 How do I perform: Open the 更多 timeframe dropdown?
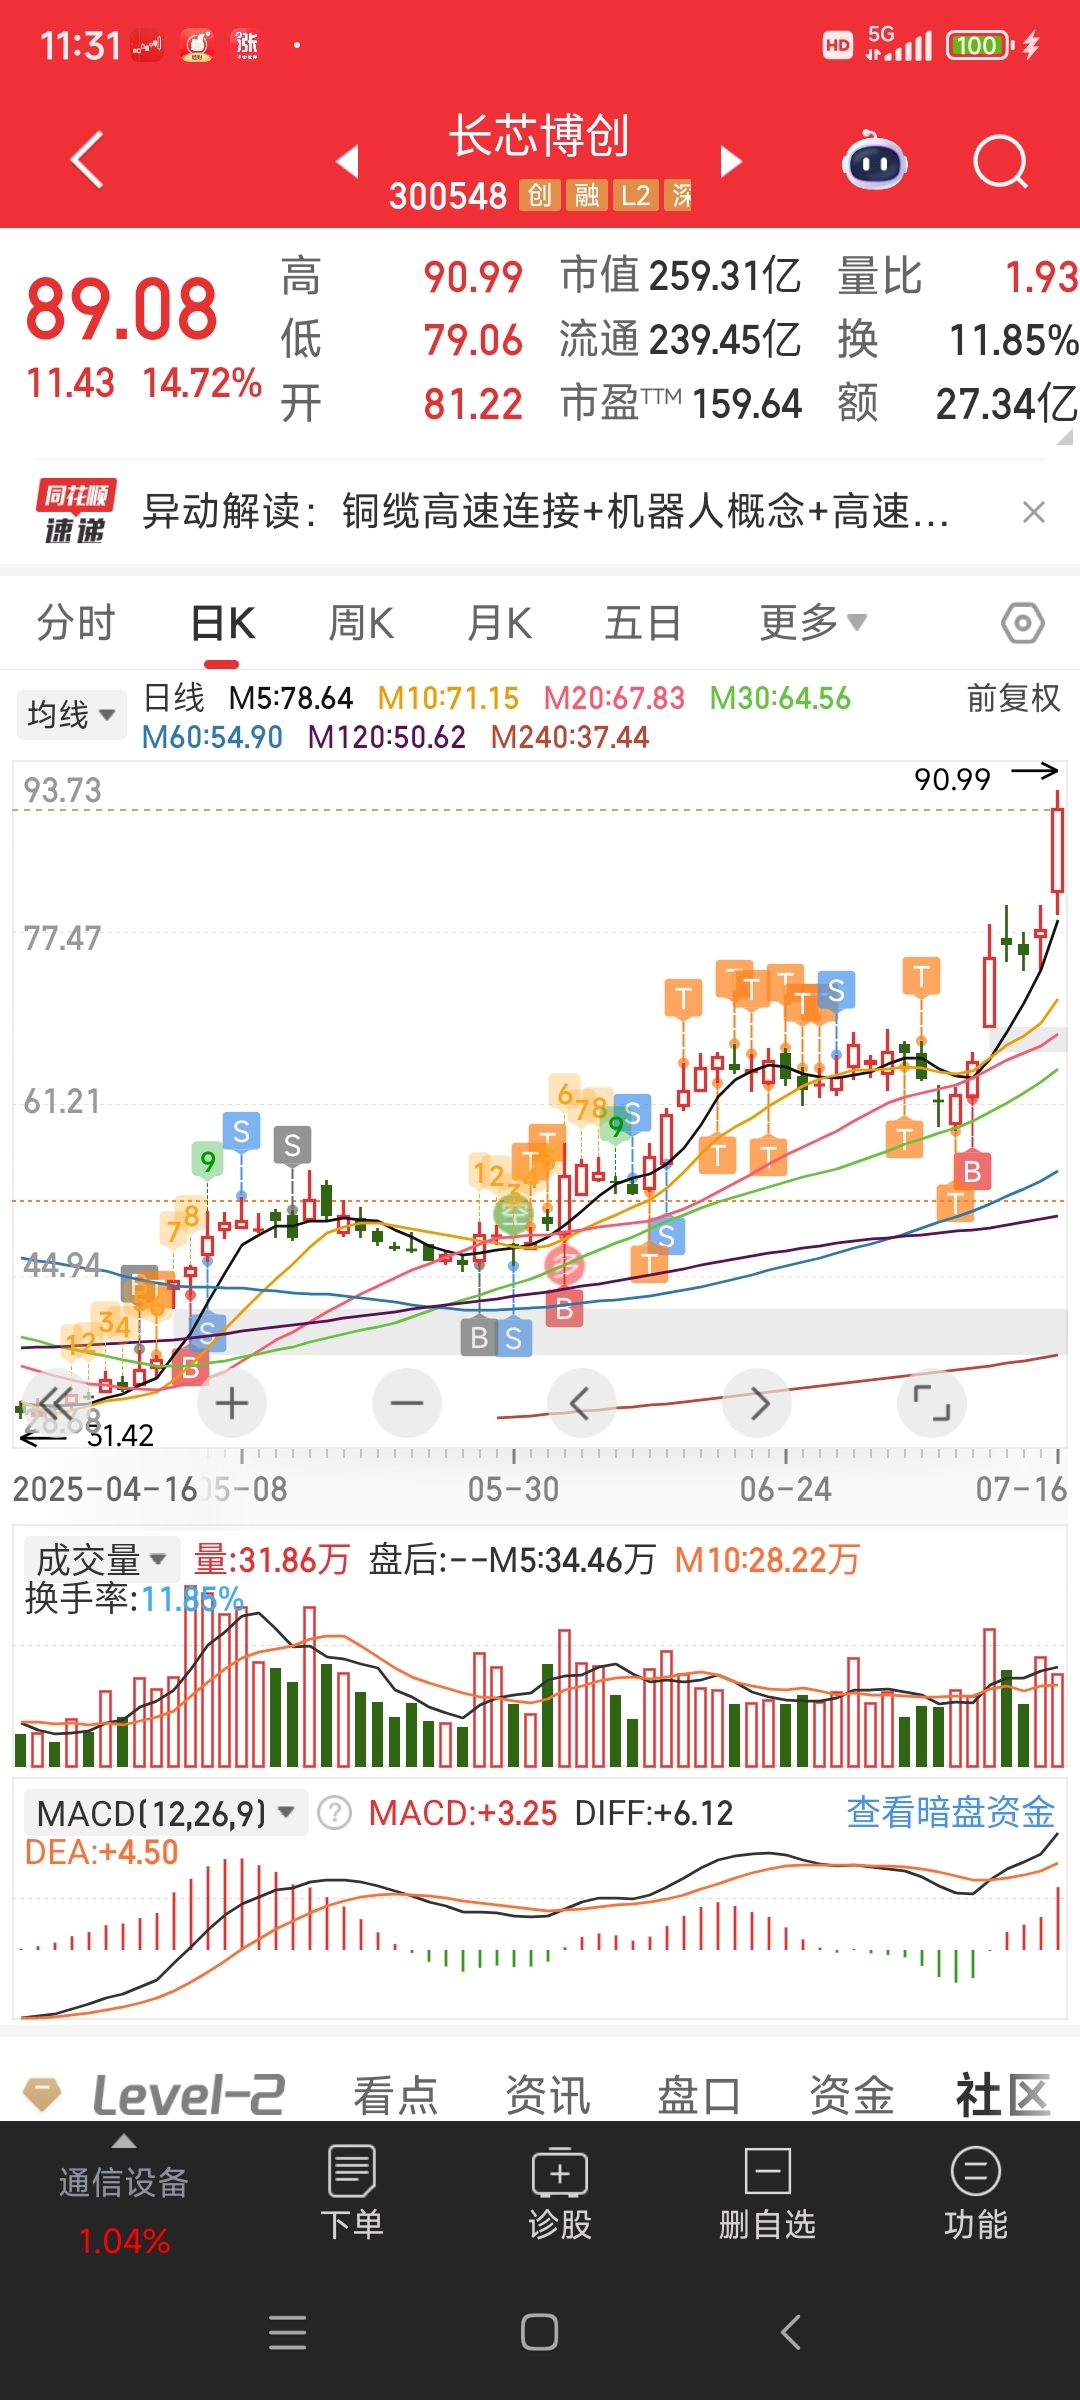(x=813, y=623)
